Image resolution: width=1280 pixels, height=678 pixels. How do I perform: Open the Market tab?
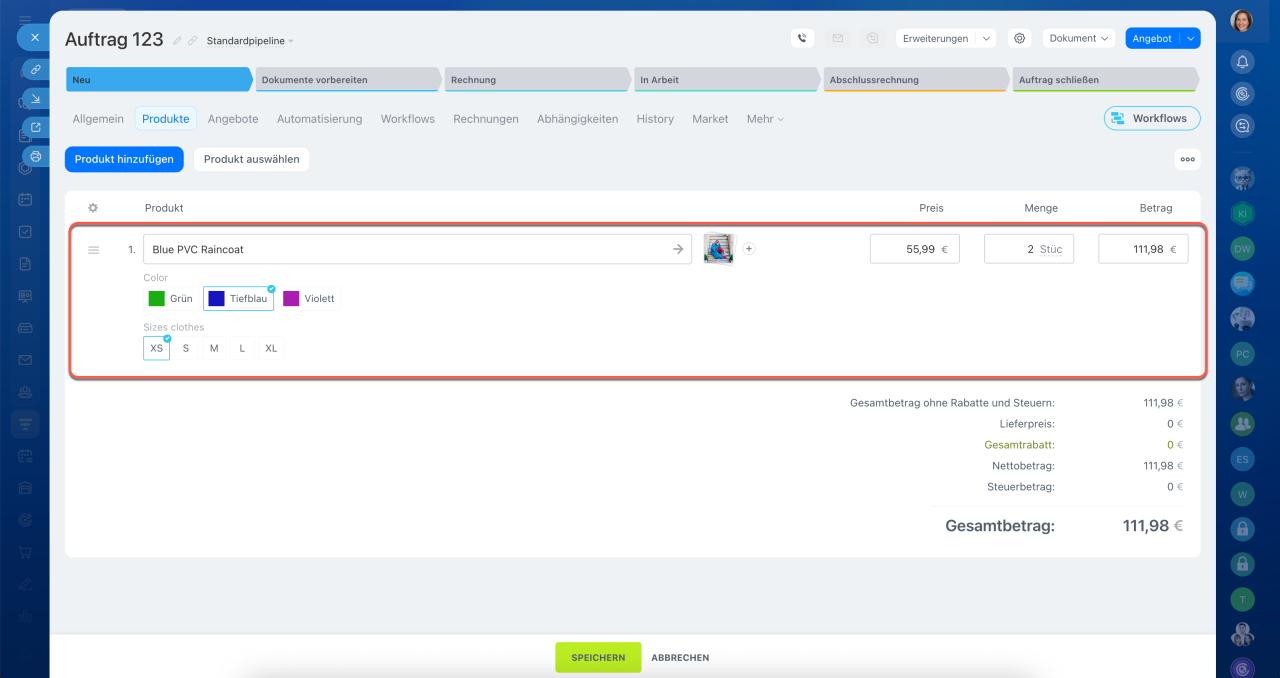pyautogui.click(x=710, y=119)
